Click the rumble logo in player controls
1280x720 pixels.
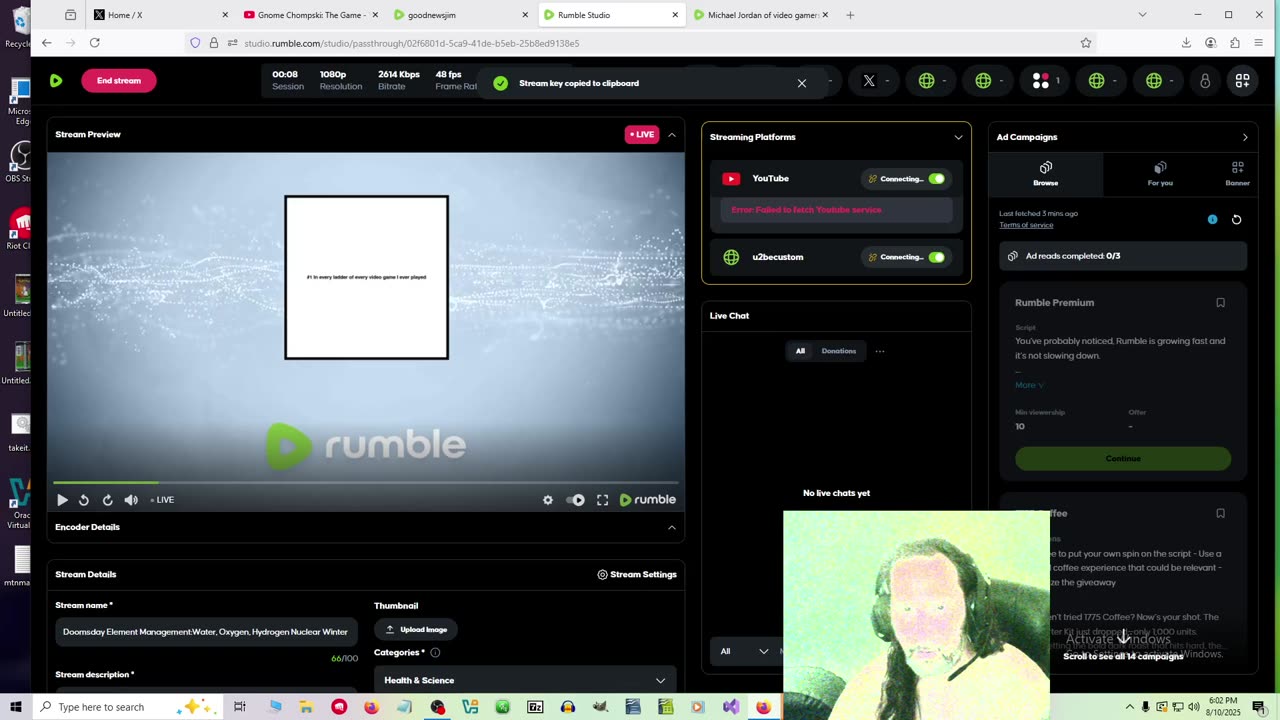(x=648, y=500)
